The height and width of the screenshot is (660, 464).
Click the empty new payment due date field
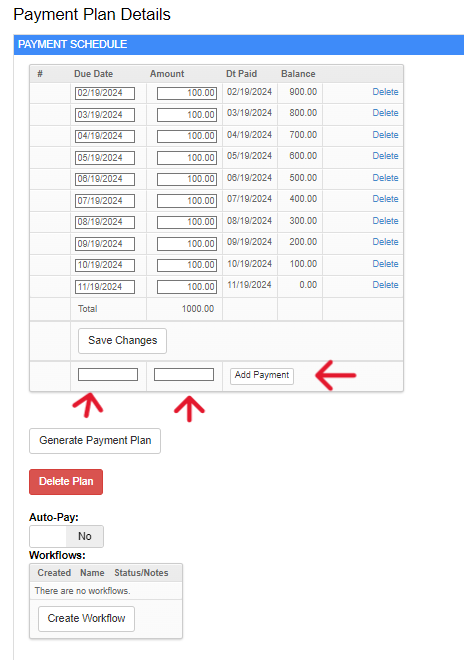[x=108, y=375]
